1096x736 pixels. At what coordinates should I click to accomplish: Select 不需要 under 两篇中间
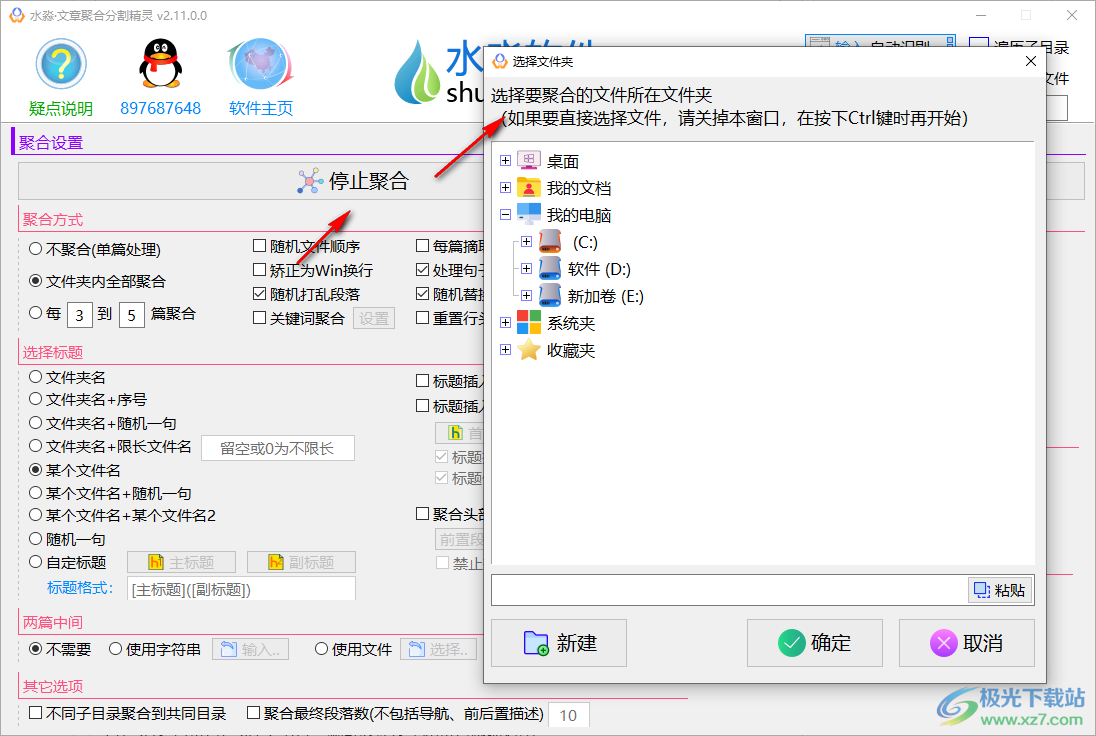(x=60, y=649)
